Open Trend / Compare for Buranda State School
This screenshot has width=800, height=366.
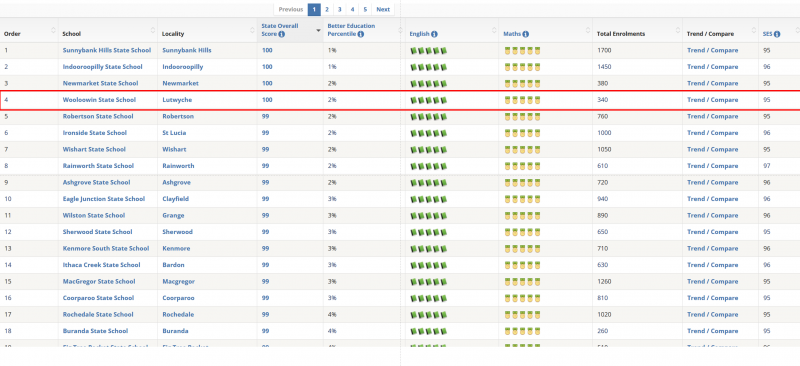[712, 331]
